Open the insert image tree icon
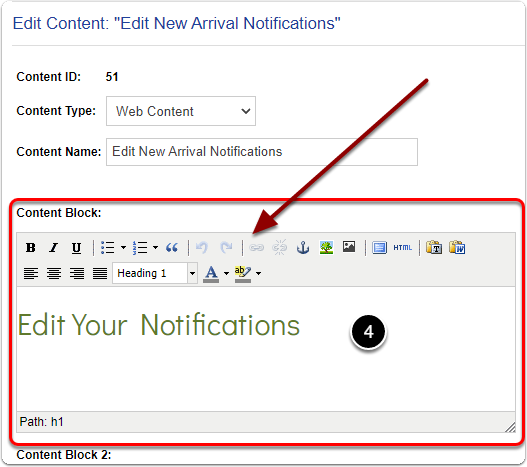Viewport: 527px width, 467px height. click(326, 248)
